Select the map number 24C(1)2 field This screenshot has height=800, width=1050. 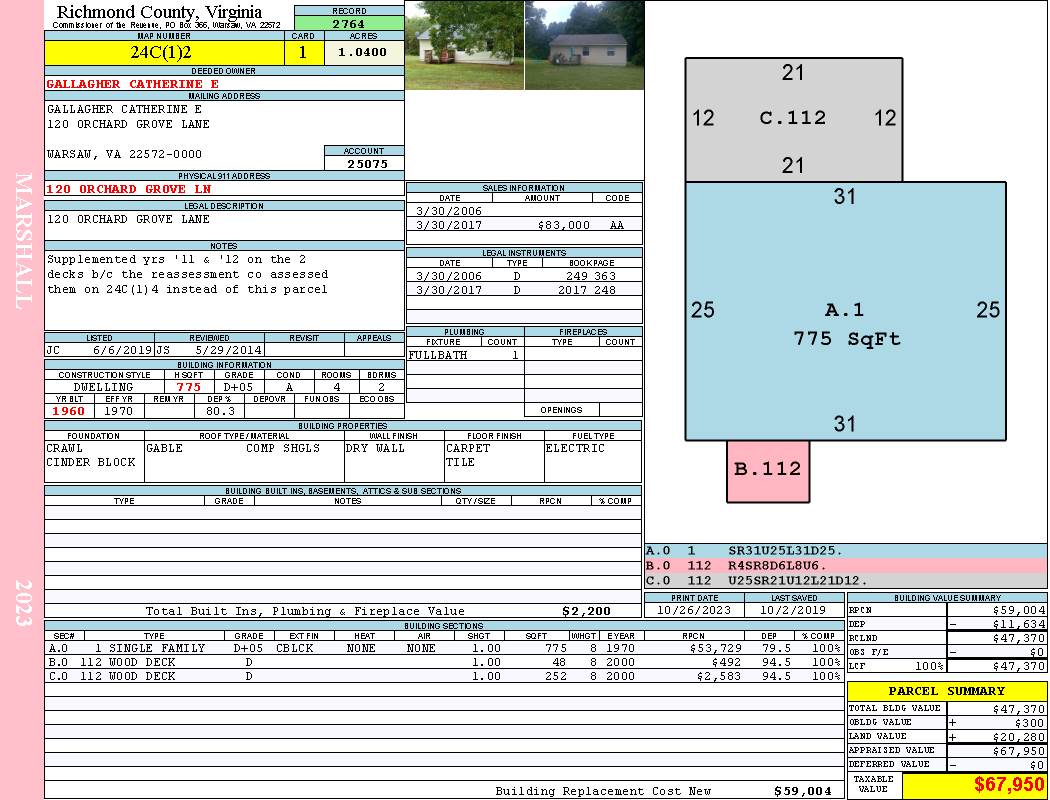pyautogui.click(x=164, y=52)
